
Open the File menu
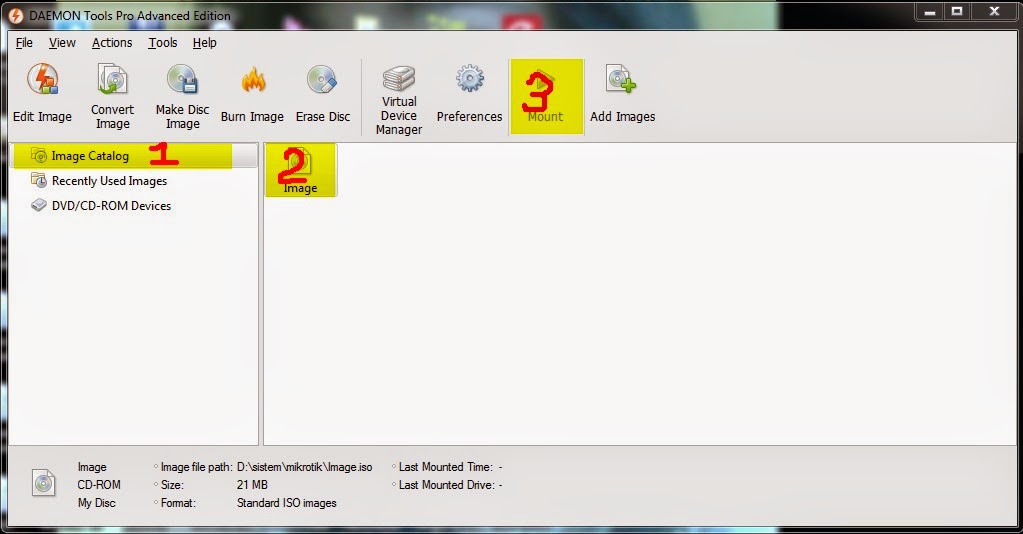click(x=24, y=42)
